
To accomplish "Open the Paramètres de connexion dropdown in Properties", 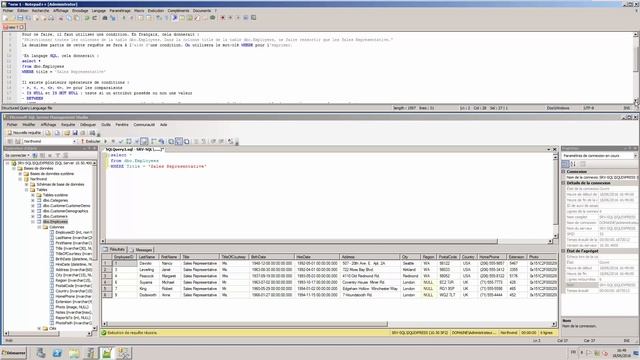I will pyautogui.click(x=635, y=156).
